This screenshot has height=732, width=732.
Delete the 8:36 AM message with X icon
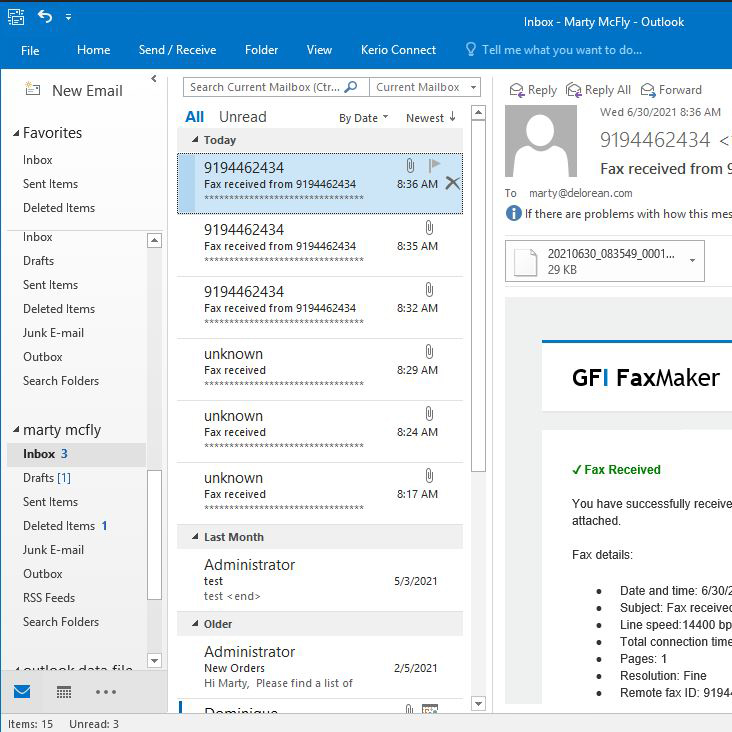[x=452, y=183]
